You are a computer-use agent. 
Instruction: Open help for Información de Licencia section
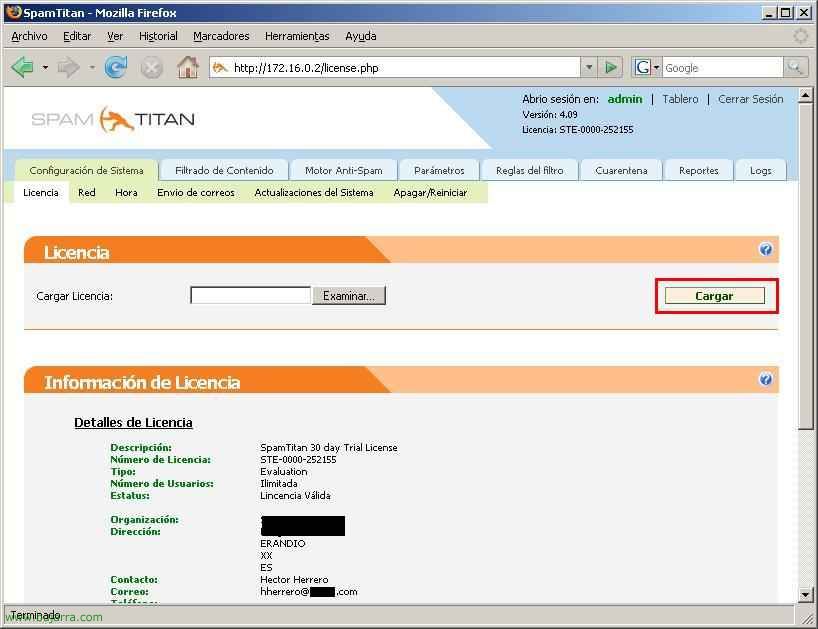pos(765,379)
